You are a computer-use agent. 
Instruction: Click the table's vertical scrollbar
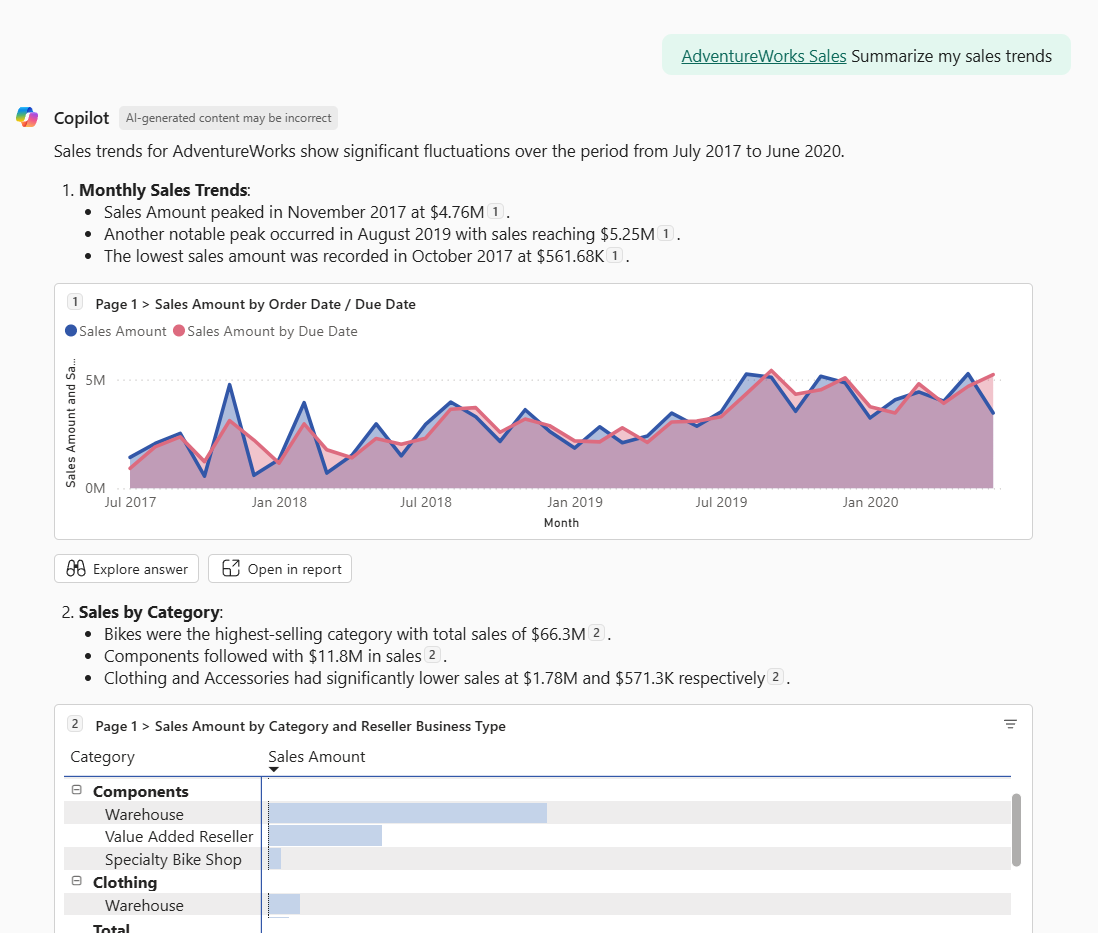click(x=1016, y=830)
